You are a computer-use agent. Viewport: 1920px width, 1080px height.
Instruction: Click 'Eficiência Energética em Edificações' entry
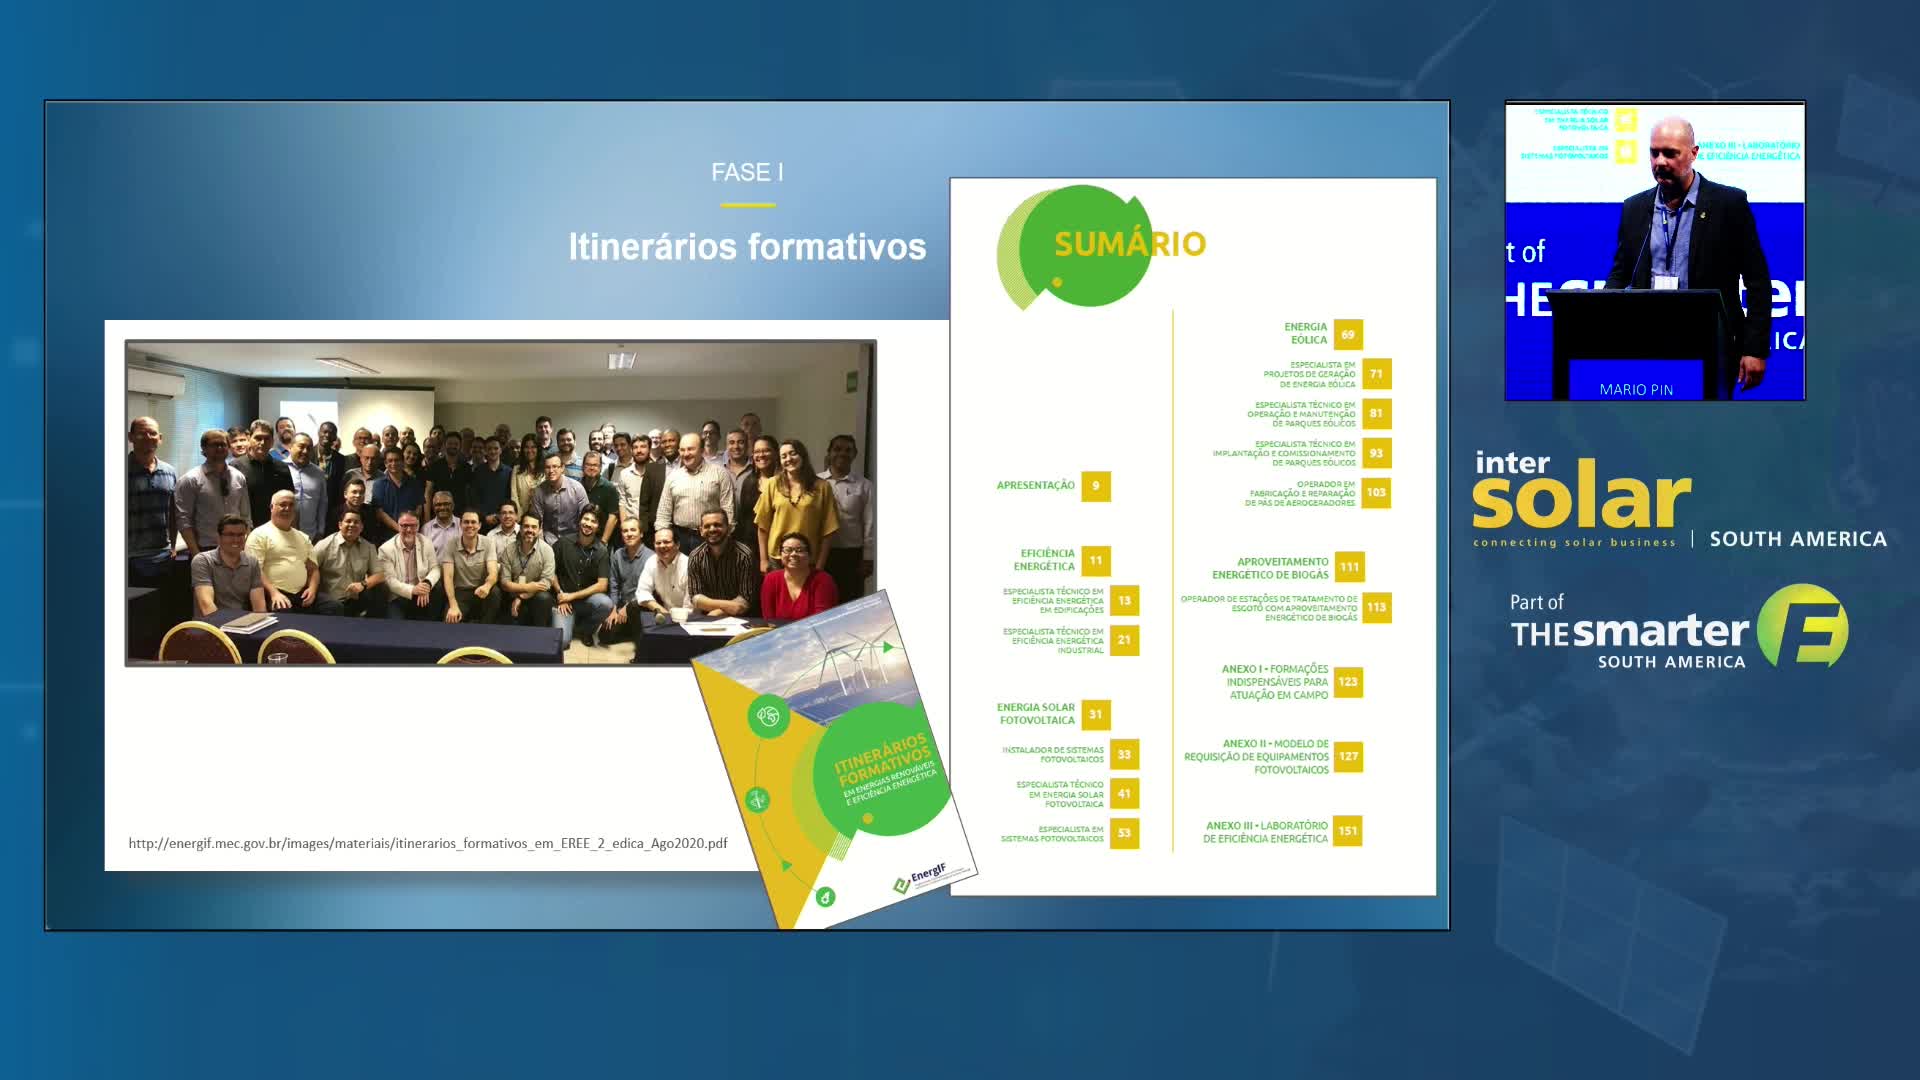tap(1053, 600)
